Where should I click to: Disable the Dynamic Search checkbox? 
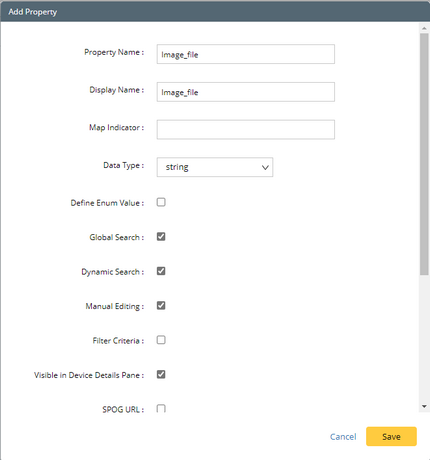click(161, 271)
